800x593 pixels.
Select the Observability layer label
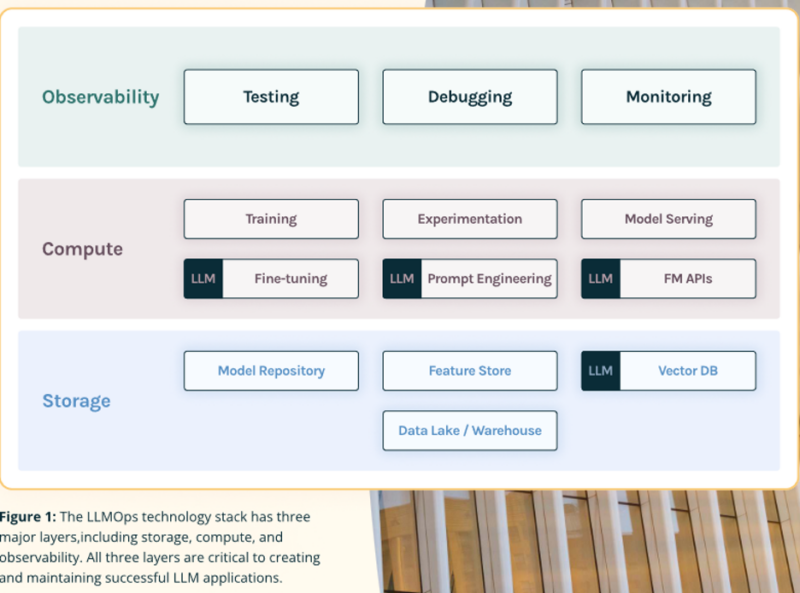point(100,97)
